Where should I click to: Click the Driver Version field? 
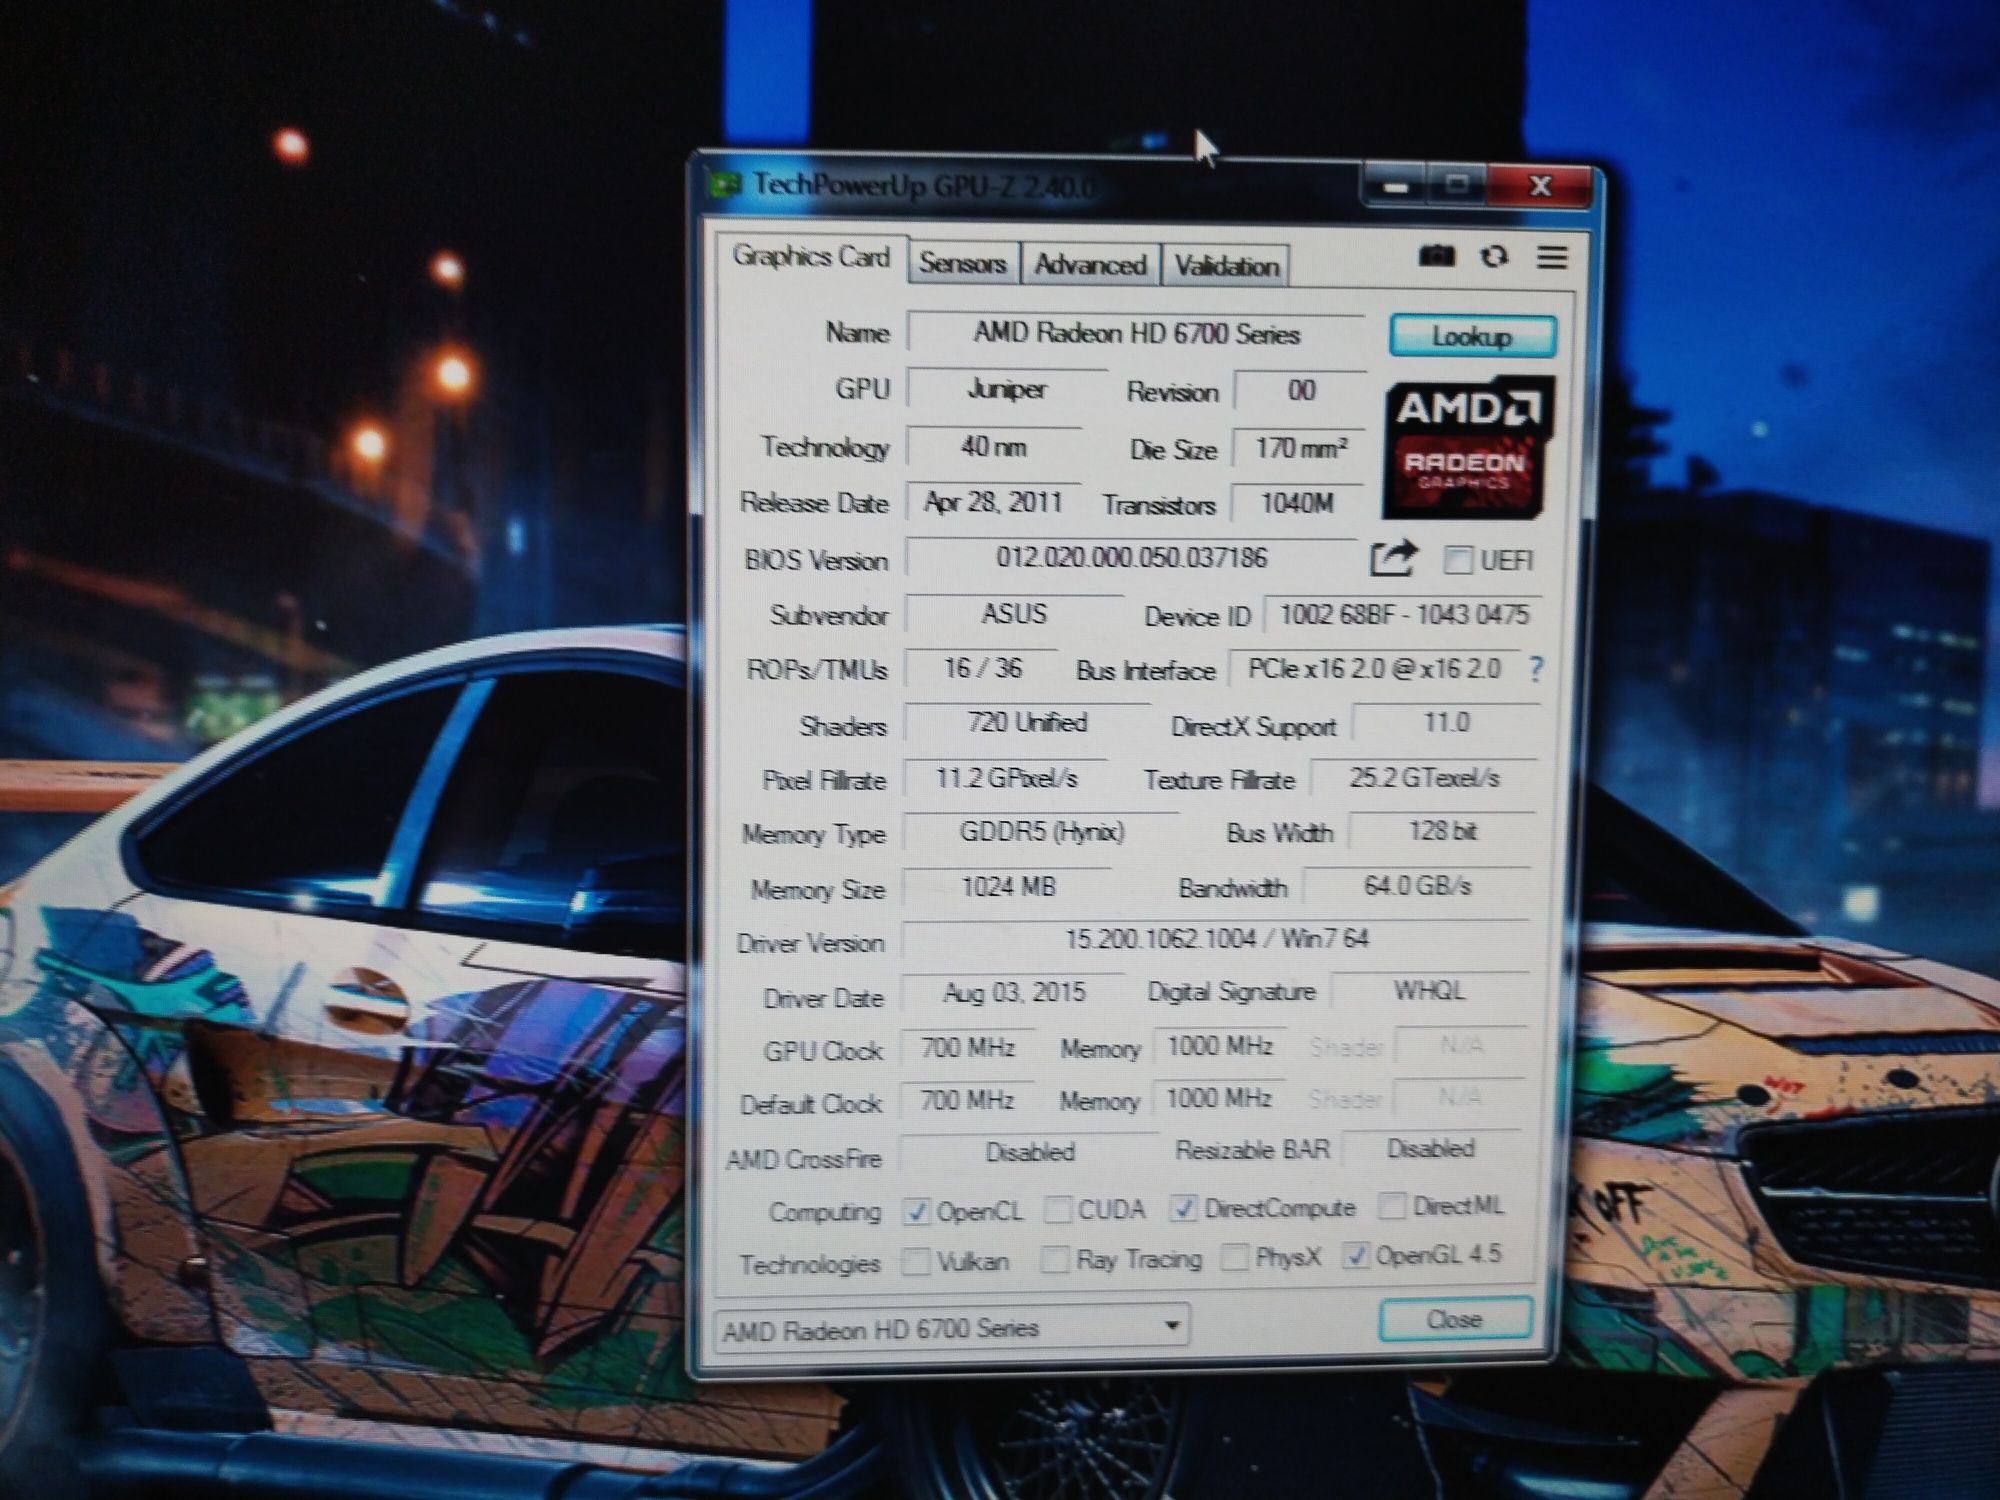(1215, 939)
